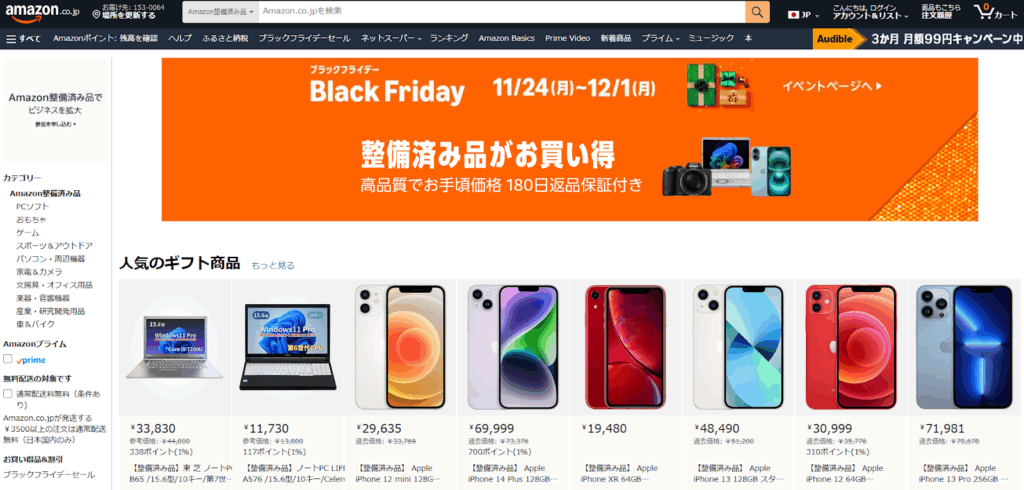Check the 通常配送料無料 checkbox
Screen dimensions: 1024x490
tap(8, 393)
